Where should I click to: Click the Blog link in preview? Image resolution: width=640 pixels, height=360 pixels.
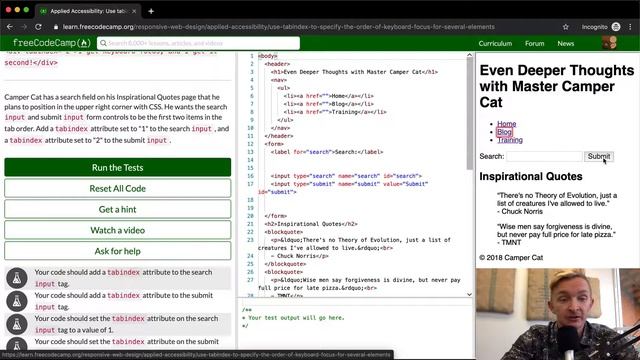click(x=504, y=132)
